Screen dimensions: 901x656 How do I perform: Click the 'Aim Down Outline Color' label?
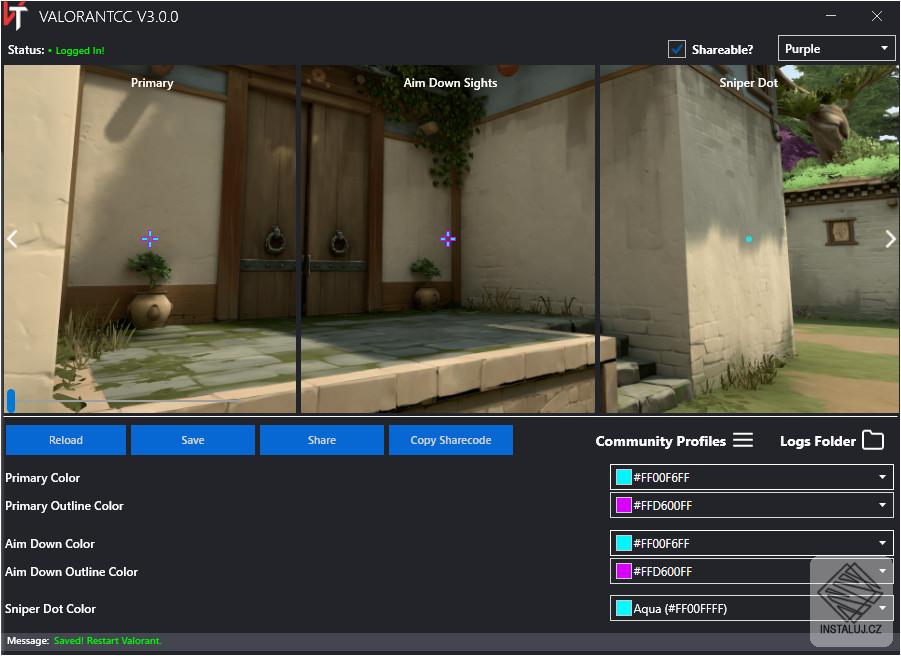(72, 572)
